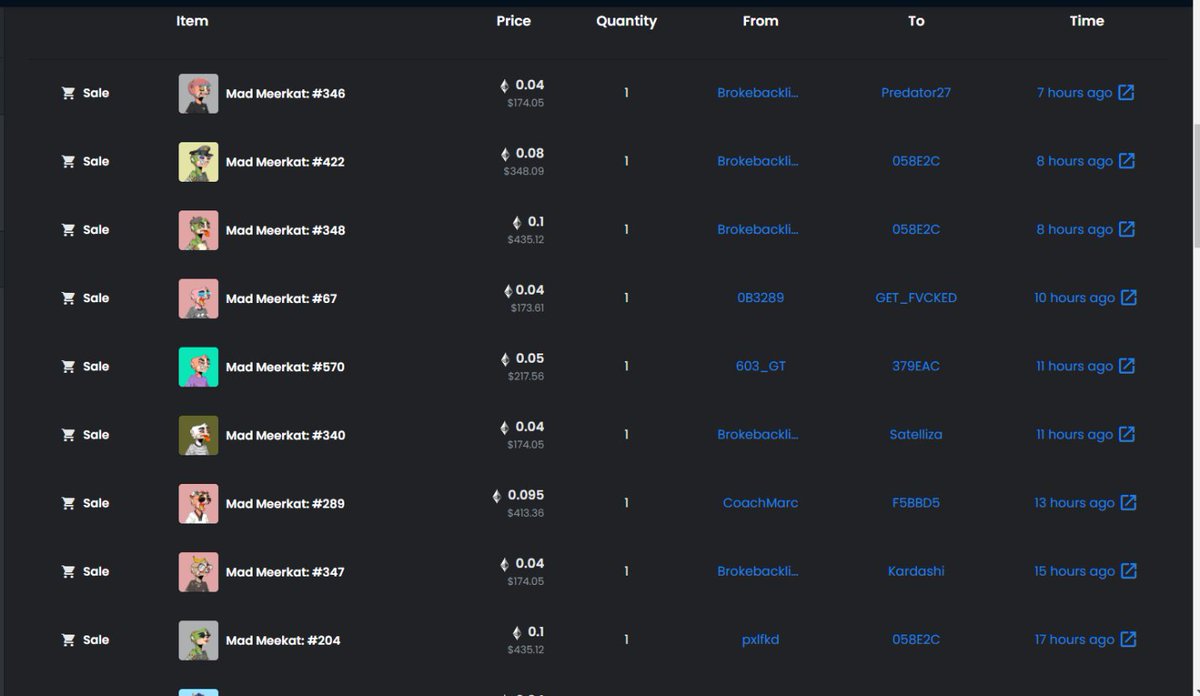Open buyer profile Predator27
Image resolution: width=1200 pixels, height=696 pixels.
pos(916,93)
